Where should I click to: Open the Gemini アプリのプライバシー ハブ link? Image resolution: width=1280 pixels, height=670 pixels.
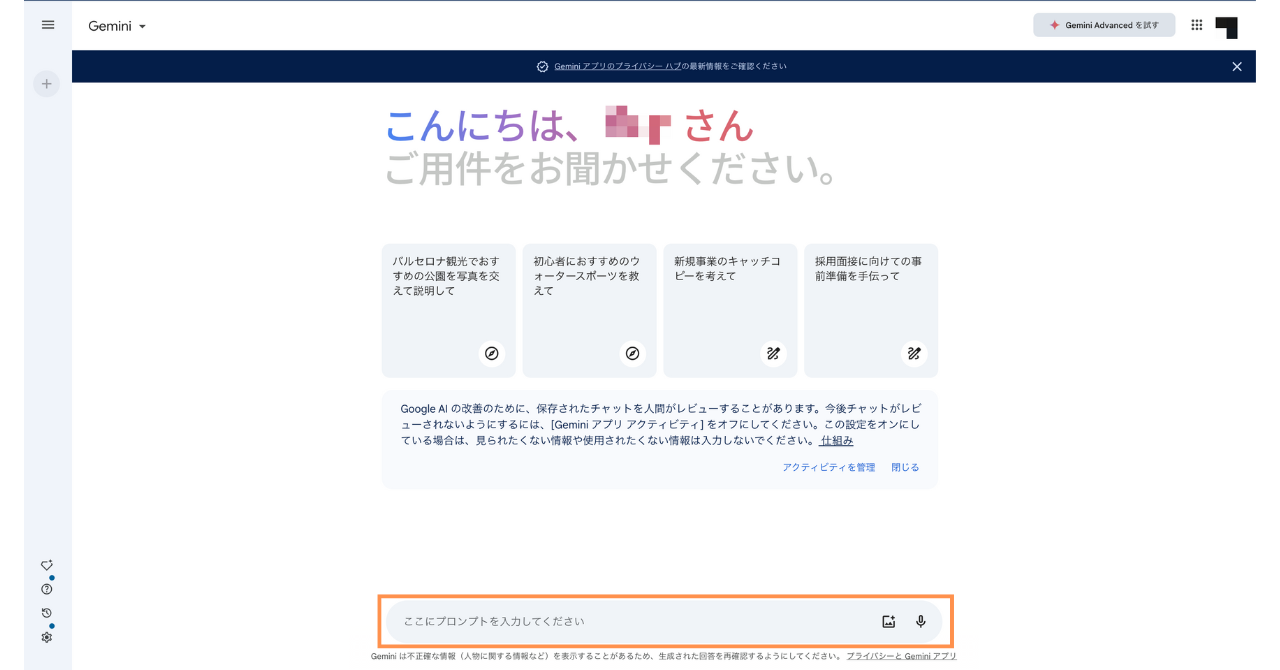617,66
